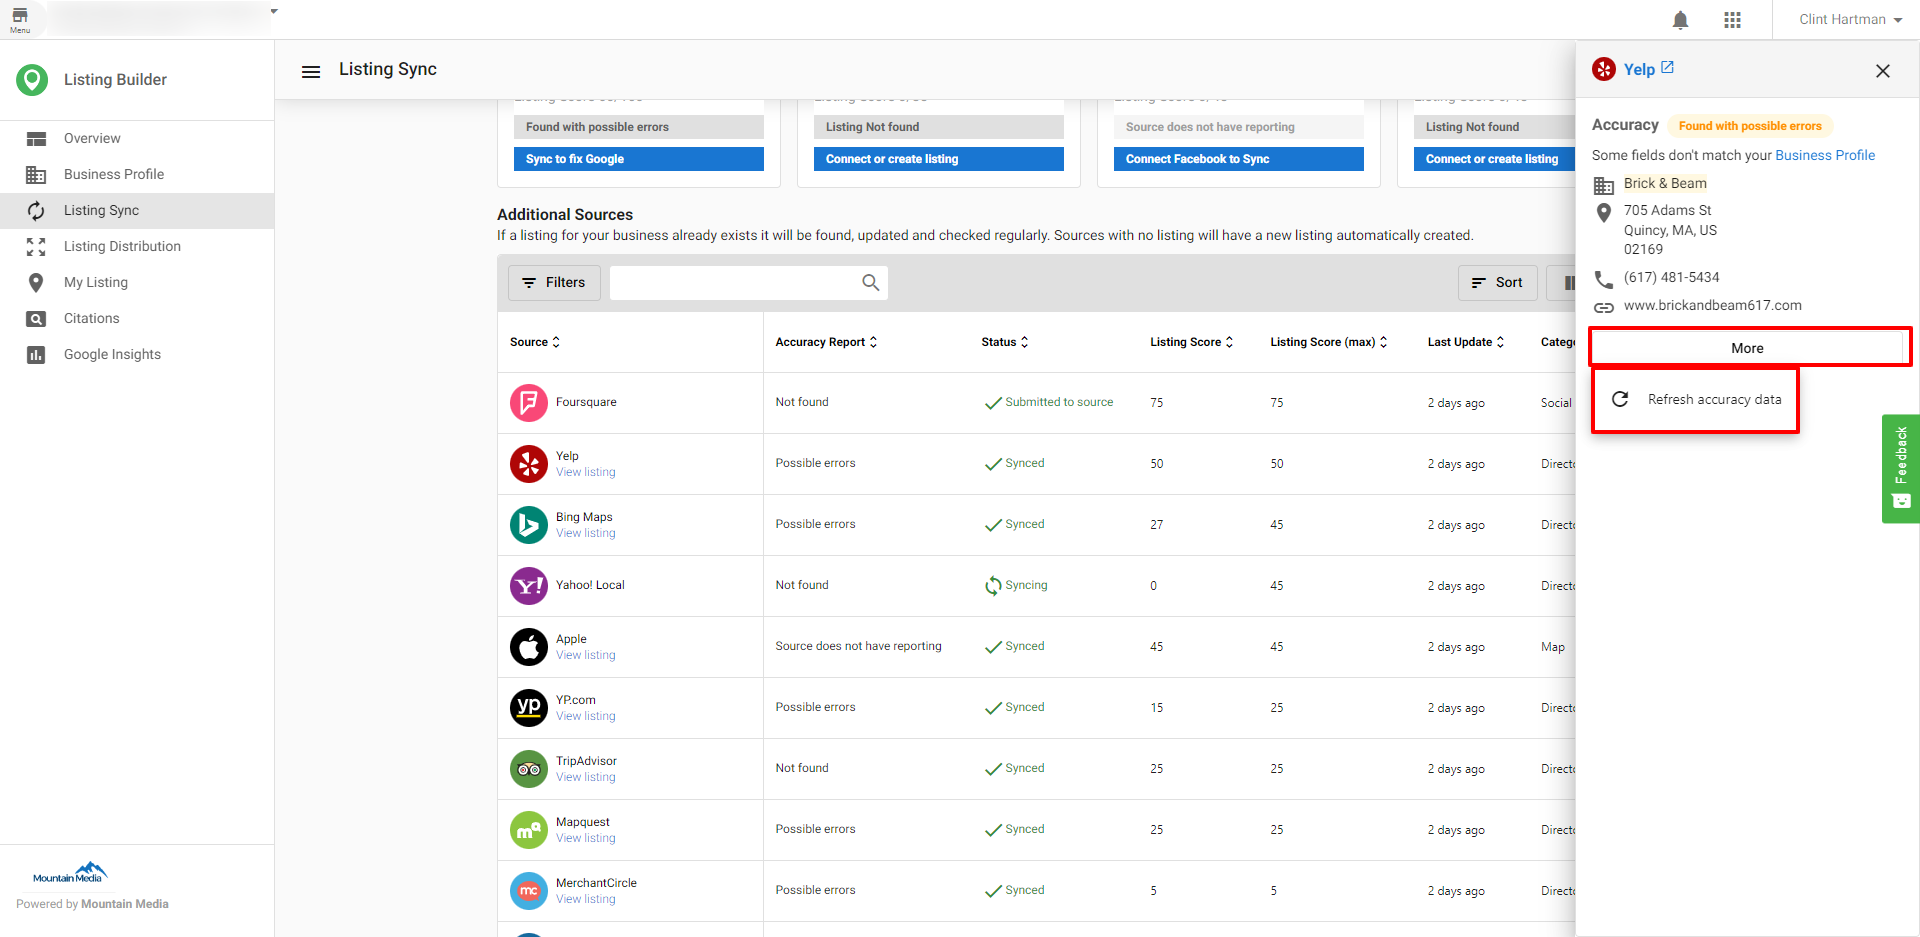
Task: Click the Yelp icon in the sources table
Action: [x=529, y=463]
